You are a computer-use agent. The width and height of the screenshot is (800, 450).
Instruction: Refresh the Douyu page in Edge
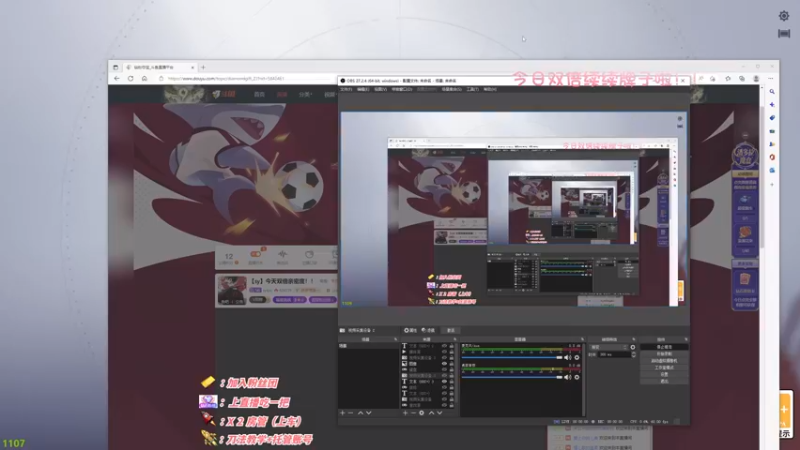pos(131,79)
